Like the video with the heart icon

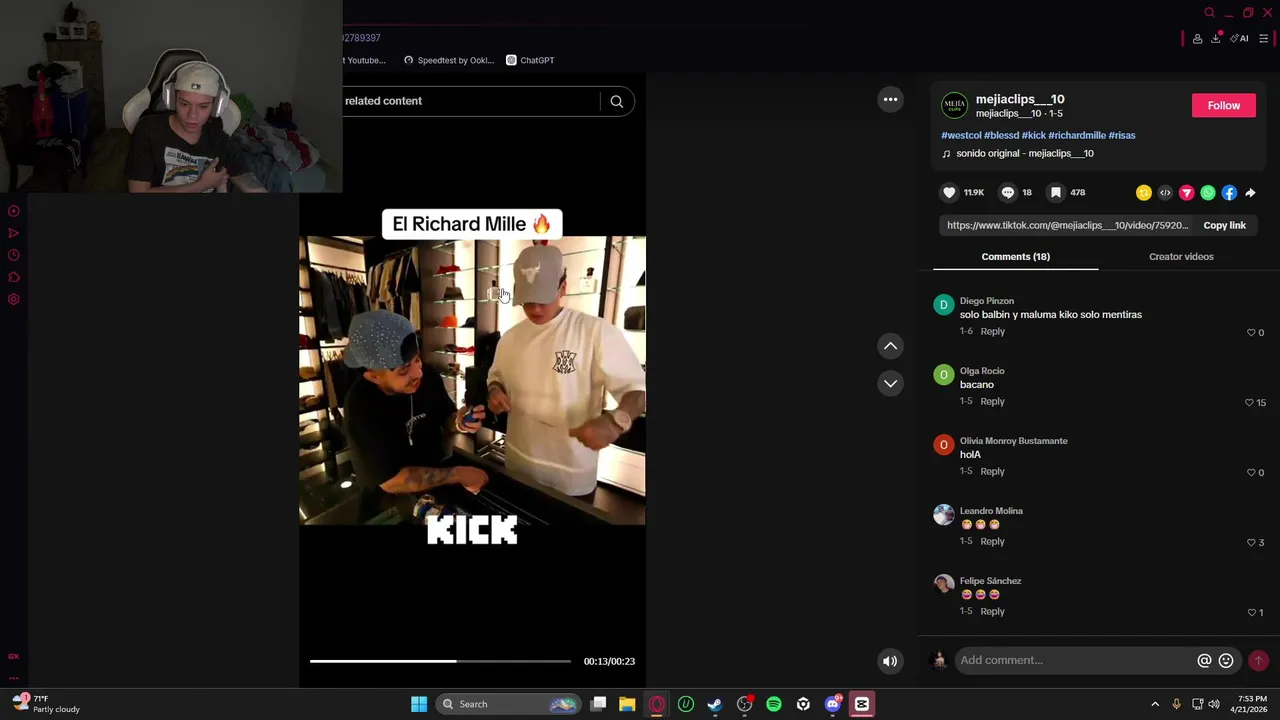[949, 192]
